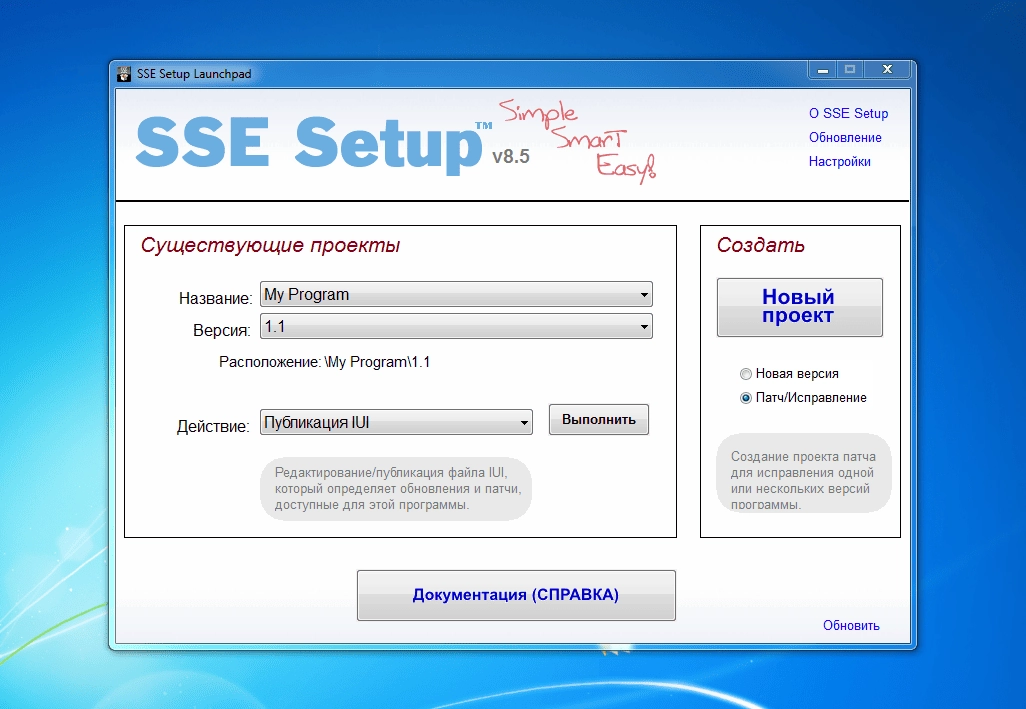Click the Новый проект button

click(800, 307)
